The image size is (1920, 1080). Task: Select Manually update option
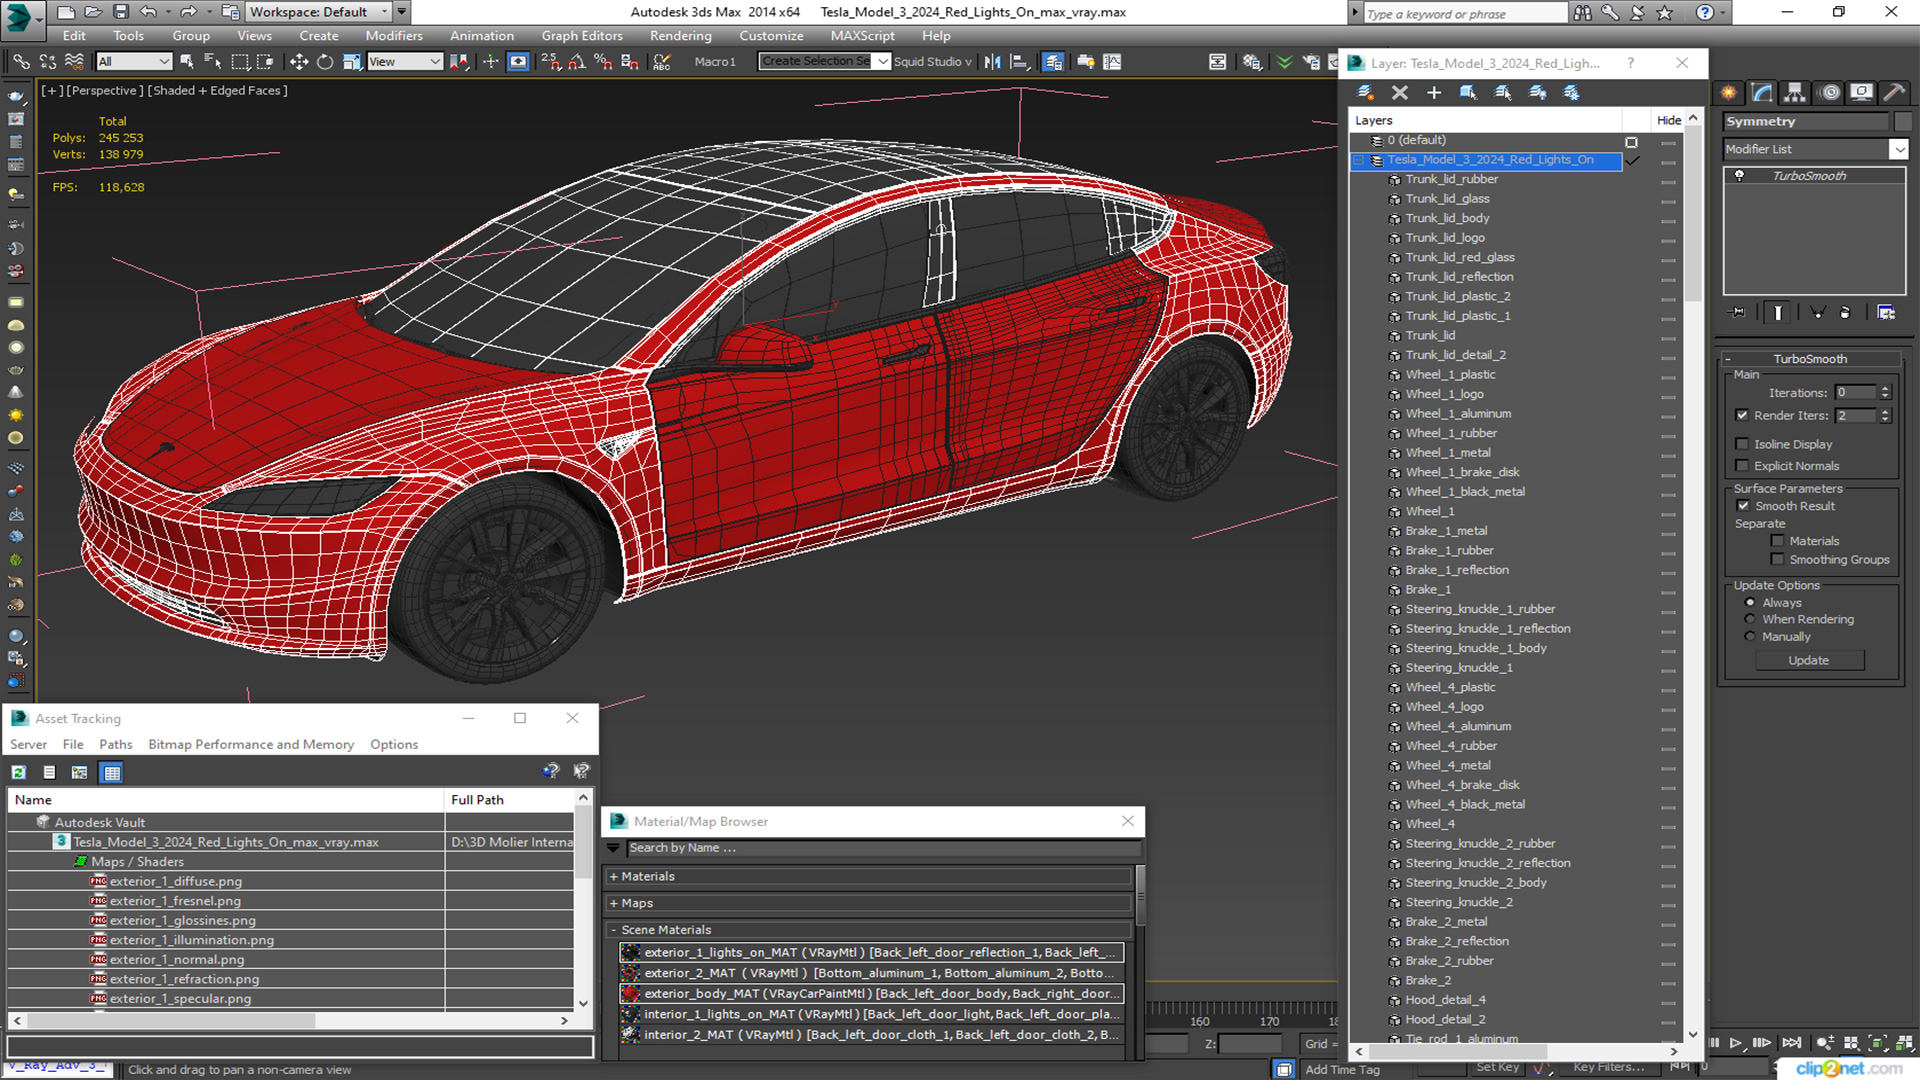click(x=1750, y=637)
